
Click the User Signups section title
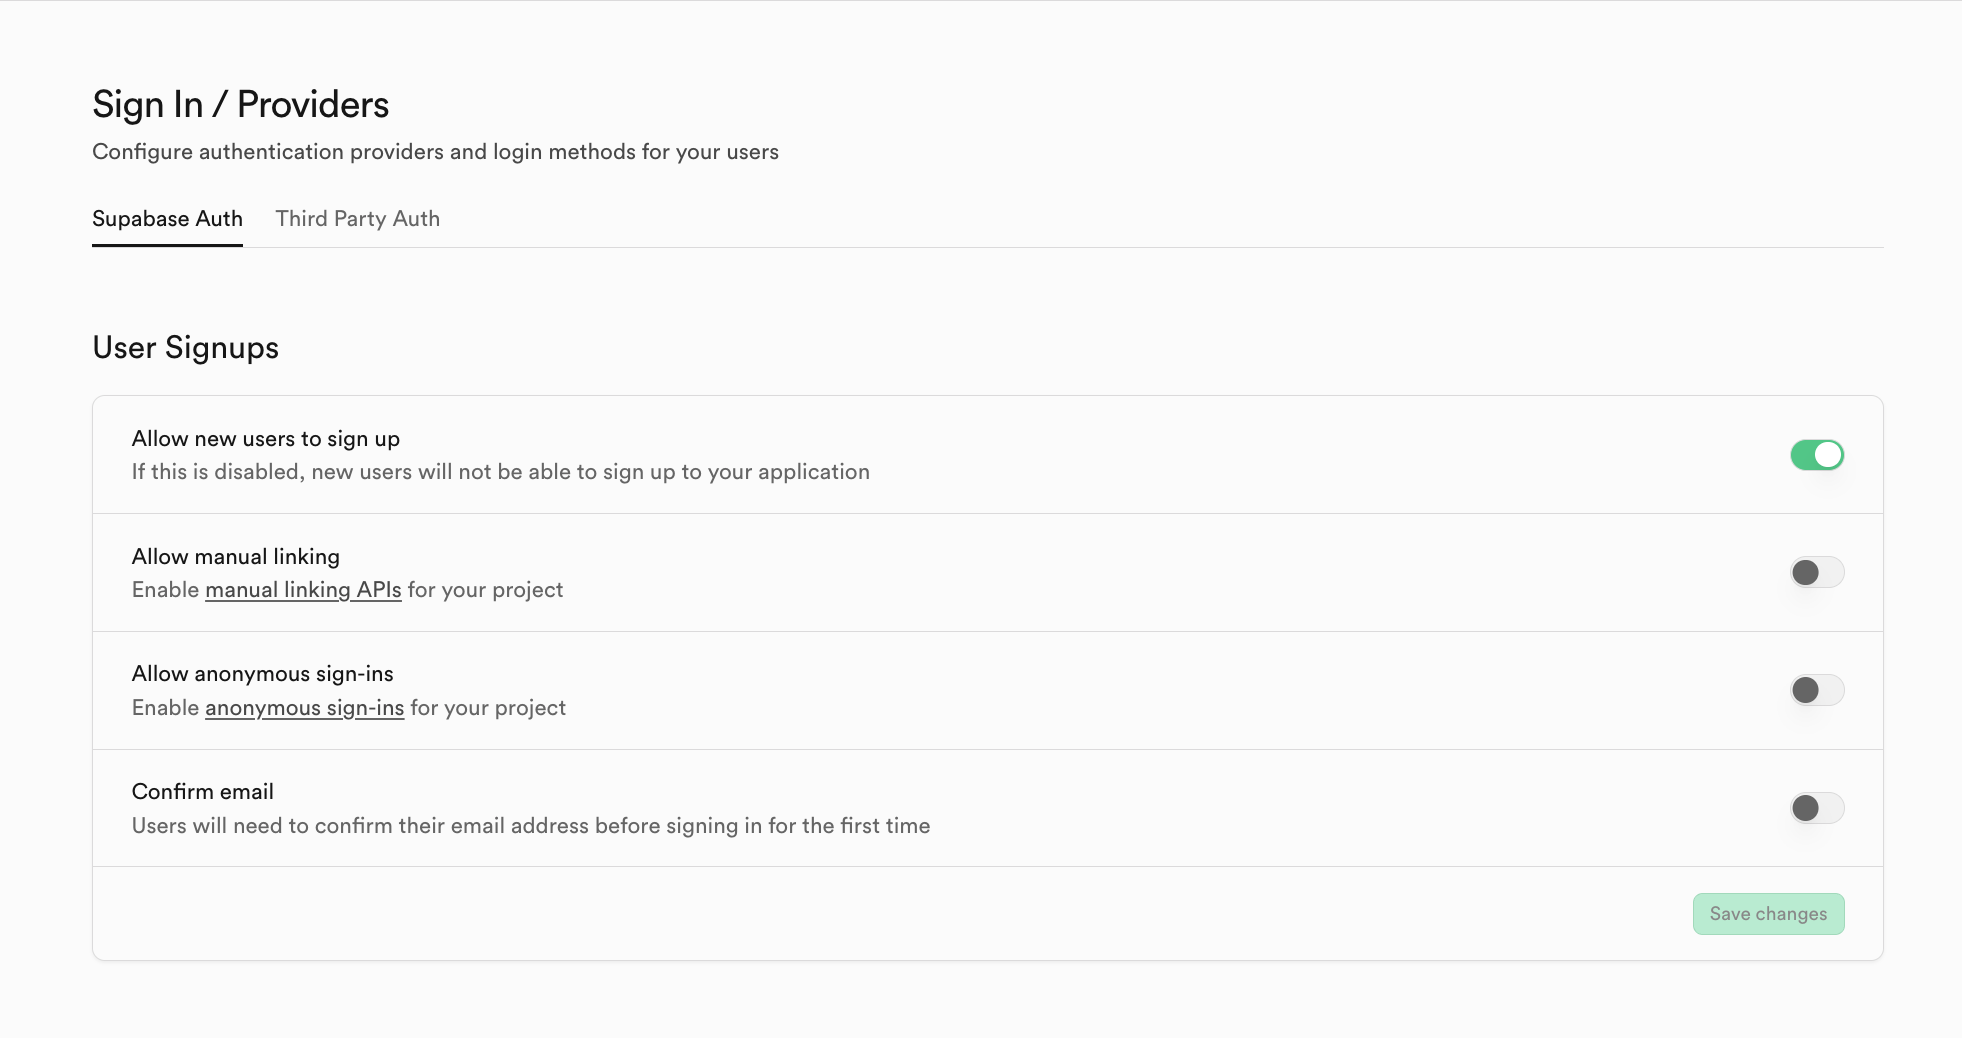pyautogui.click(x=185, y=348)
